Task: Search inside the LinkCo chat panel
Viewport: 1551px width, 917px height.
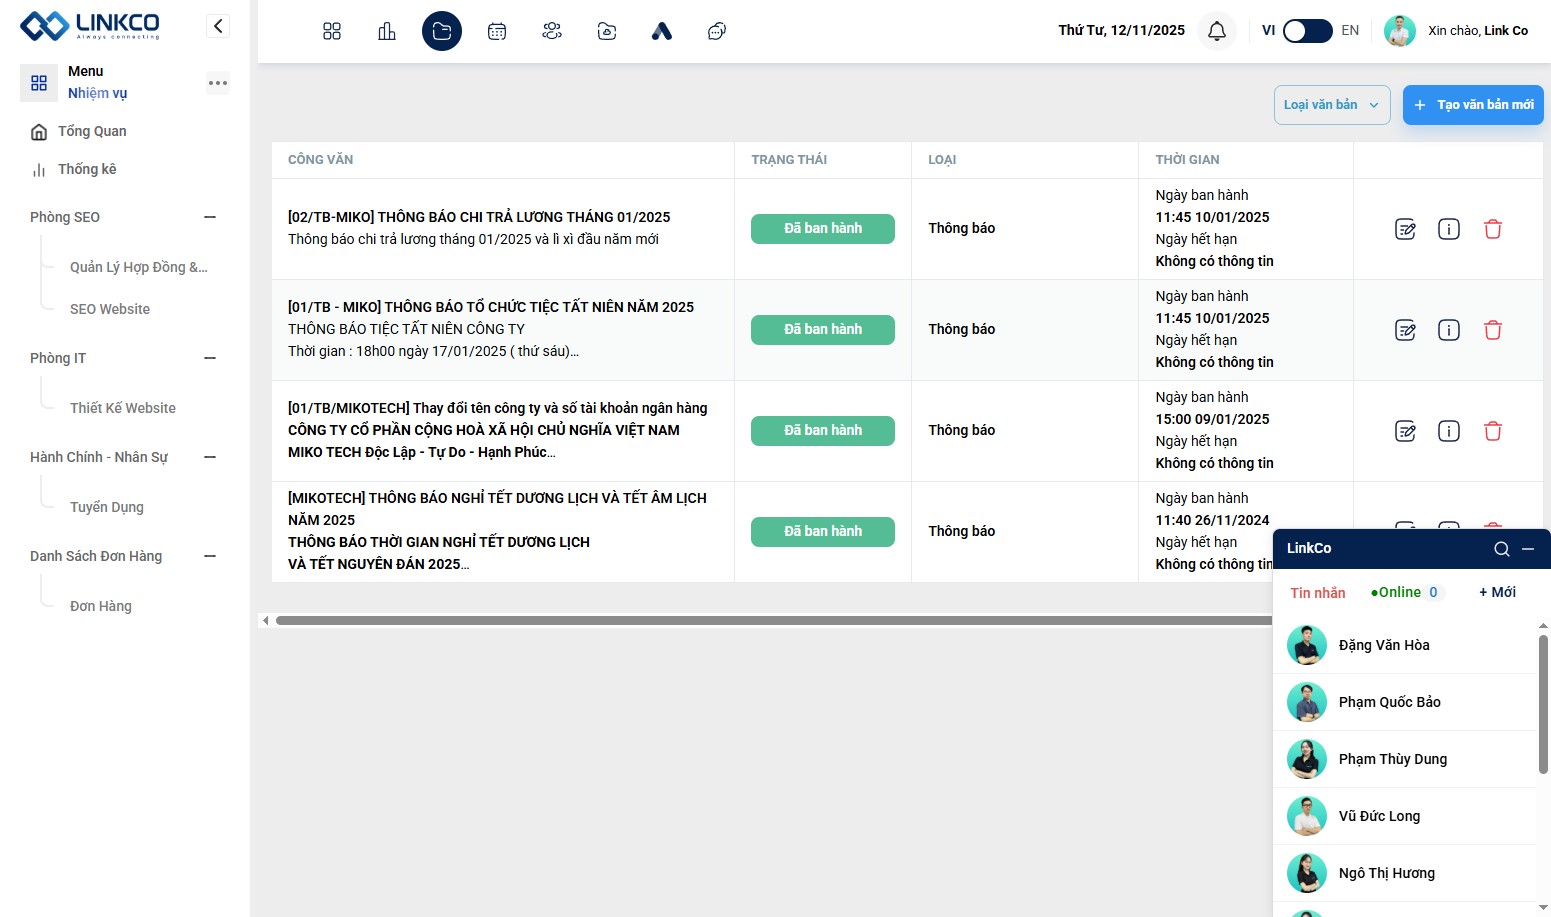Action: click(1501, 548)
